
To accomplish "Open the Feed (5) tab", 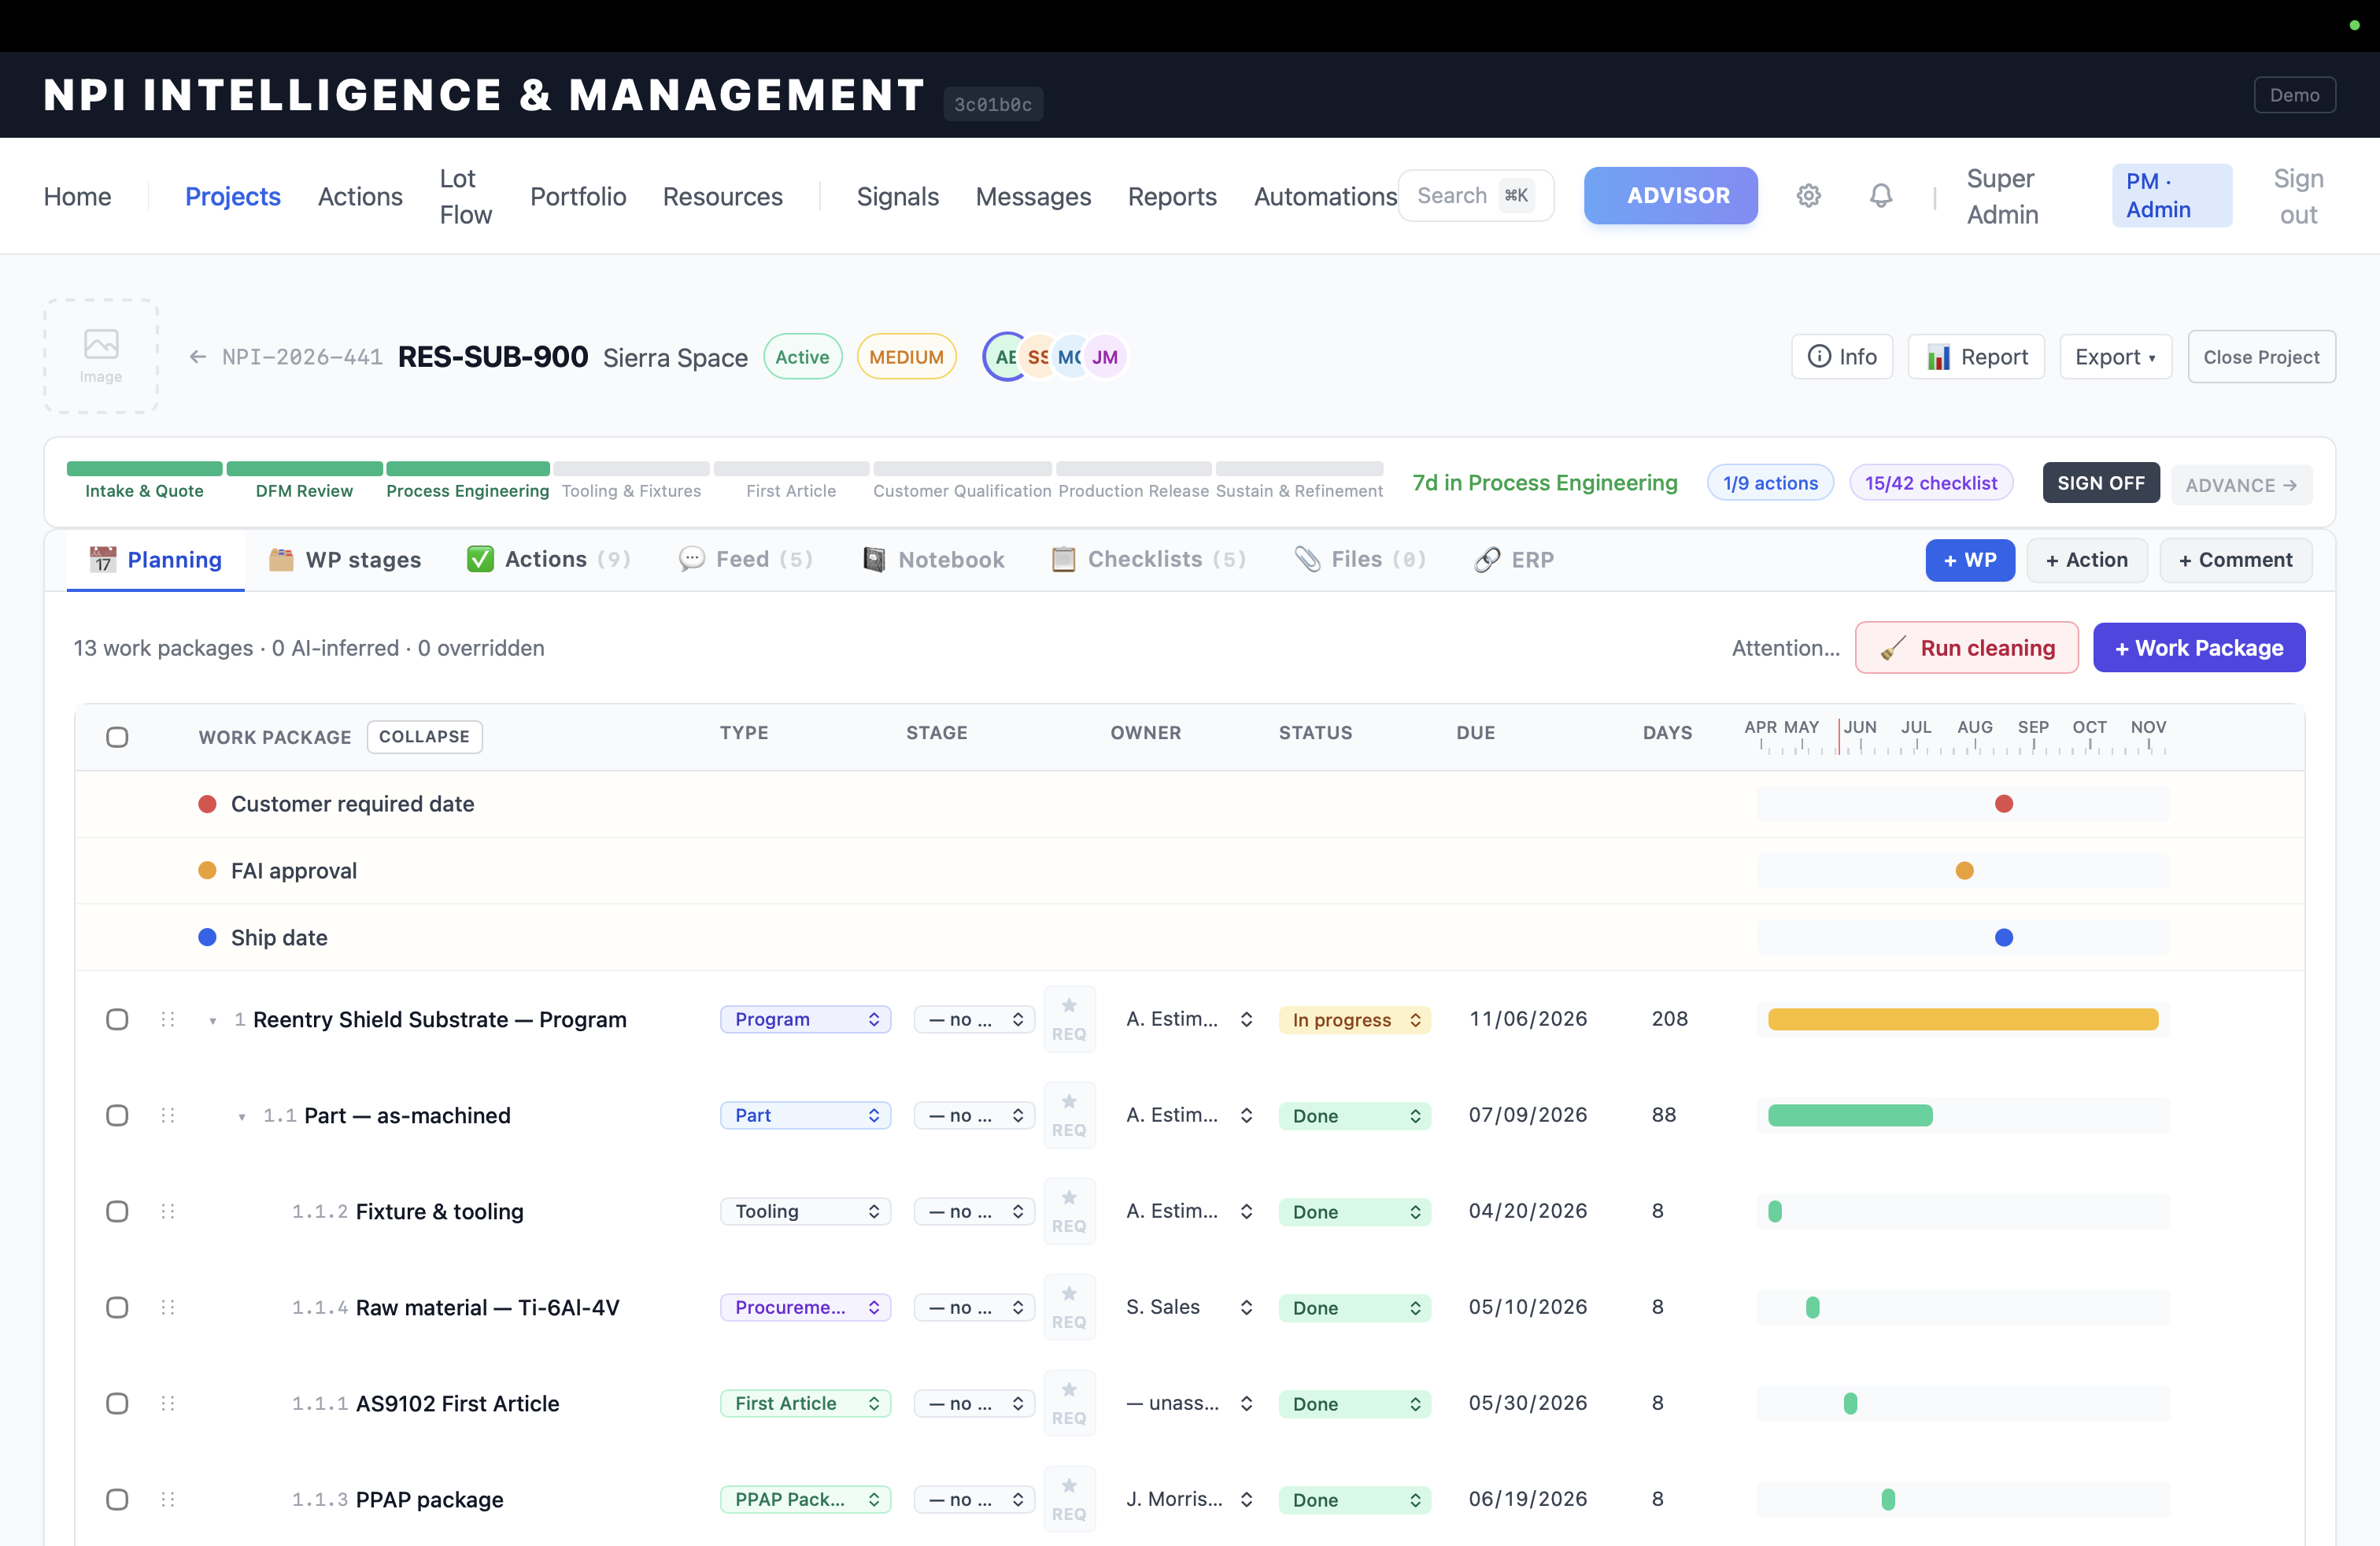I will click(745, 559).
